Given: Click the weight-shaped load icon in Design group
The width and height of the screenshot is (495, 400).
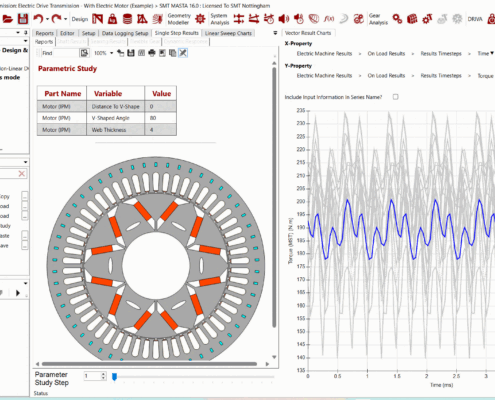Looking at the screenshot, I should [x=112, y=19].
